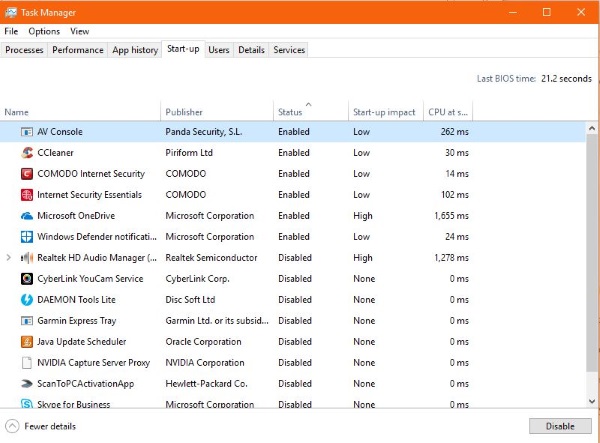
Task: Click the CyberLink YouCam Service icon
Action: click(x=26, y=279)
